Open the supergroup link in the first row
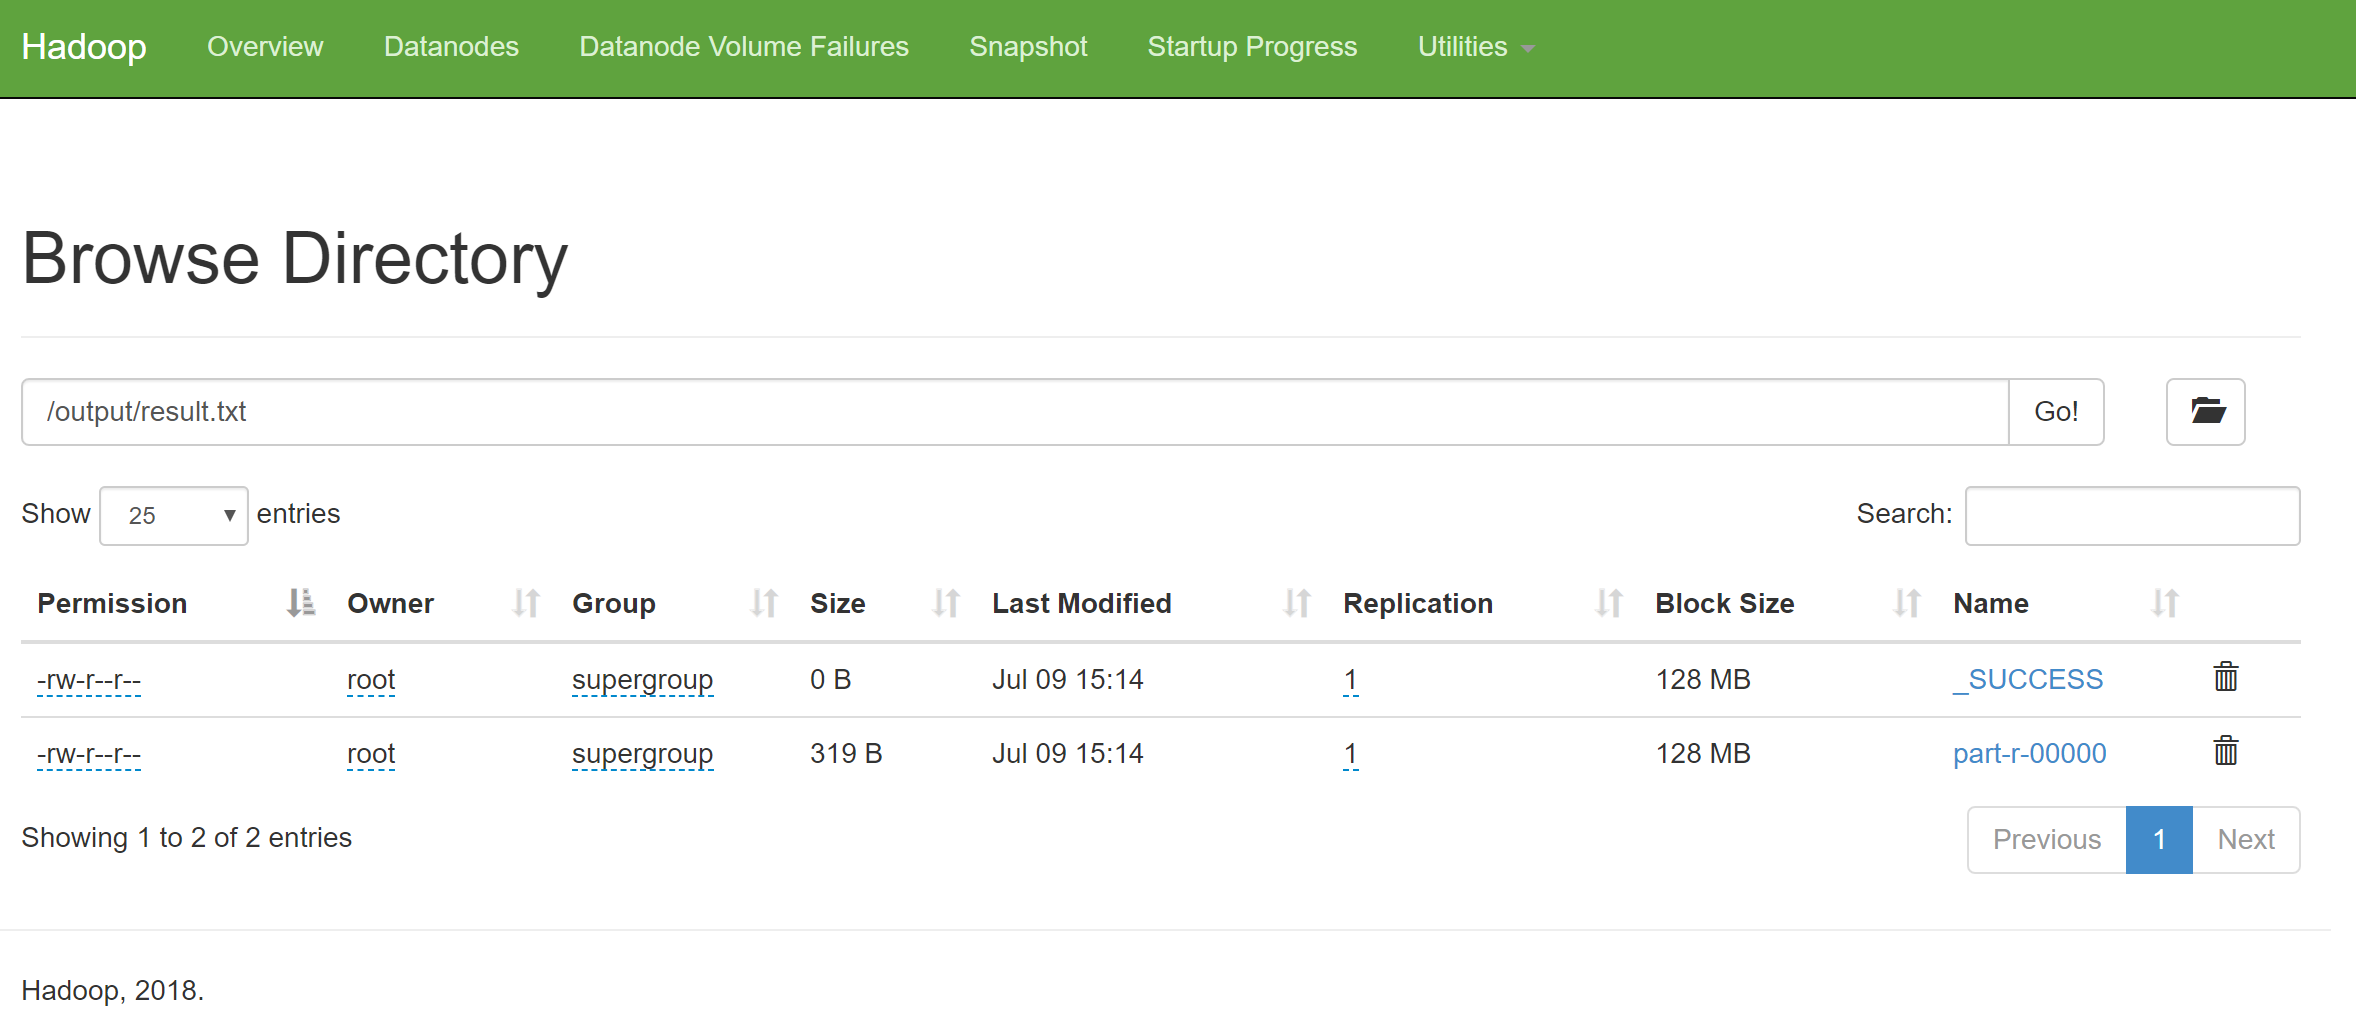Viewport: 2356px width, 1034px height. (642, 679)
